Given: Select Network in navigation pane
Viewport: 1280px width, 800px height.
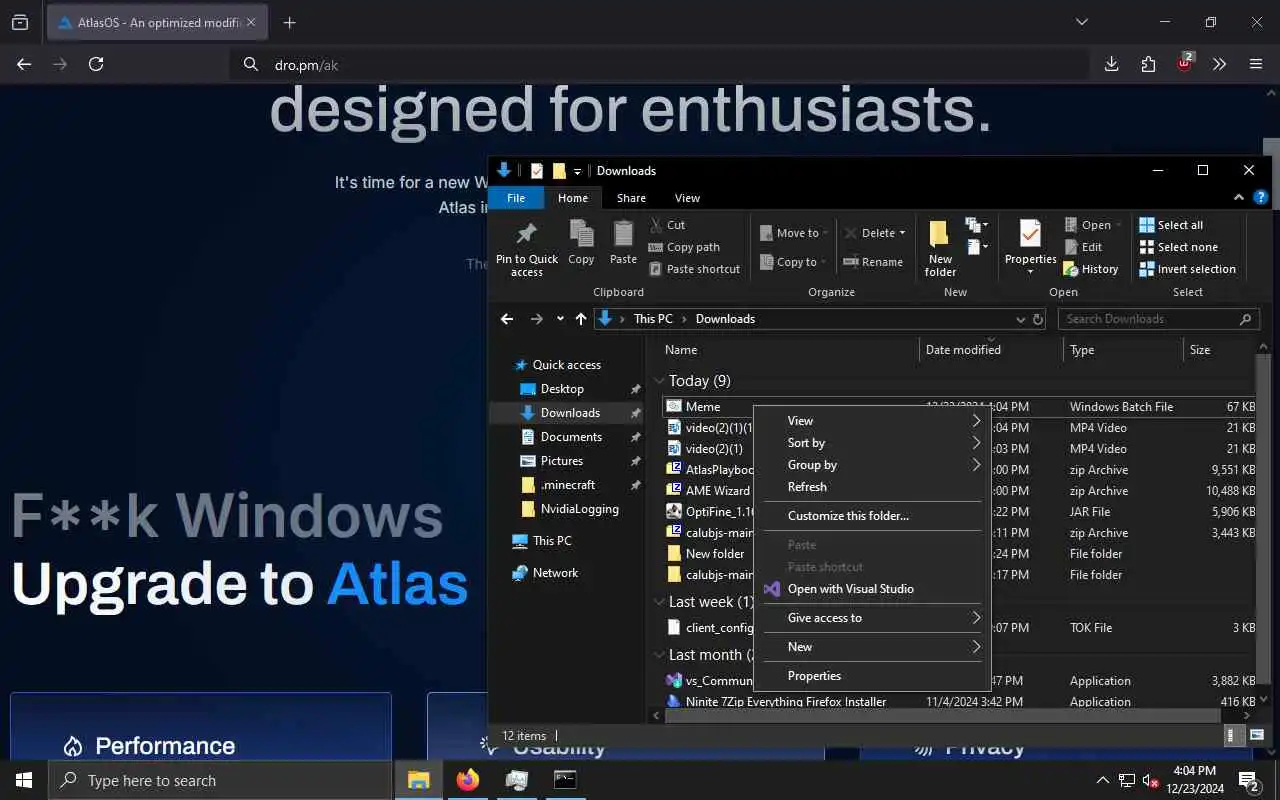Looking at the screenshot, I should coord(555,573).
